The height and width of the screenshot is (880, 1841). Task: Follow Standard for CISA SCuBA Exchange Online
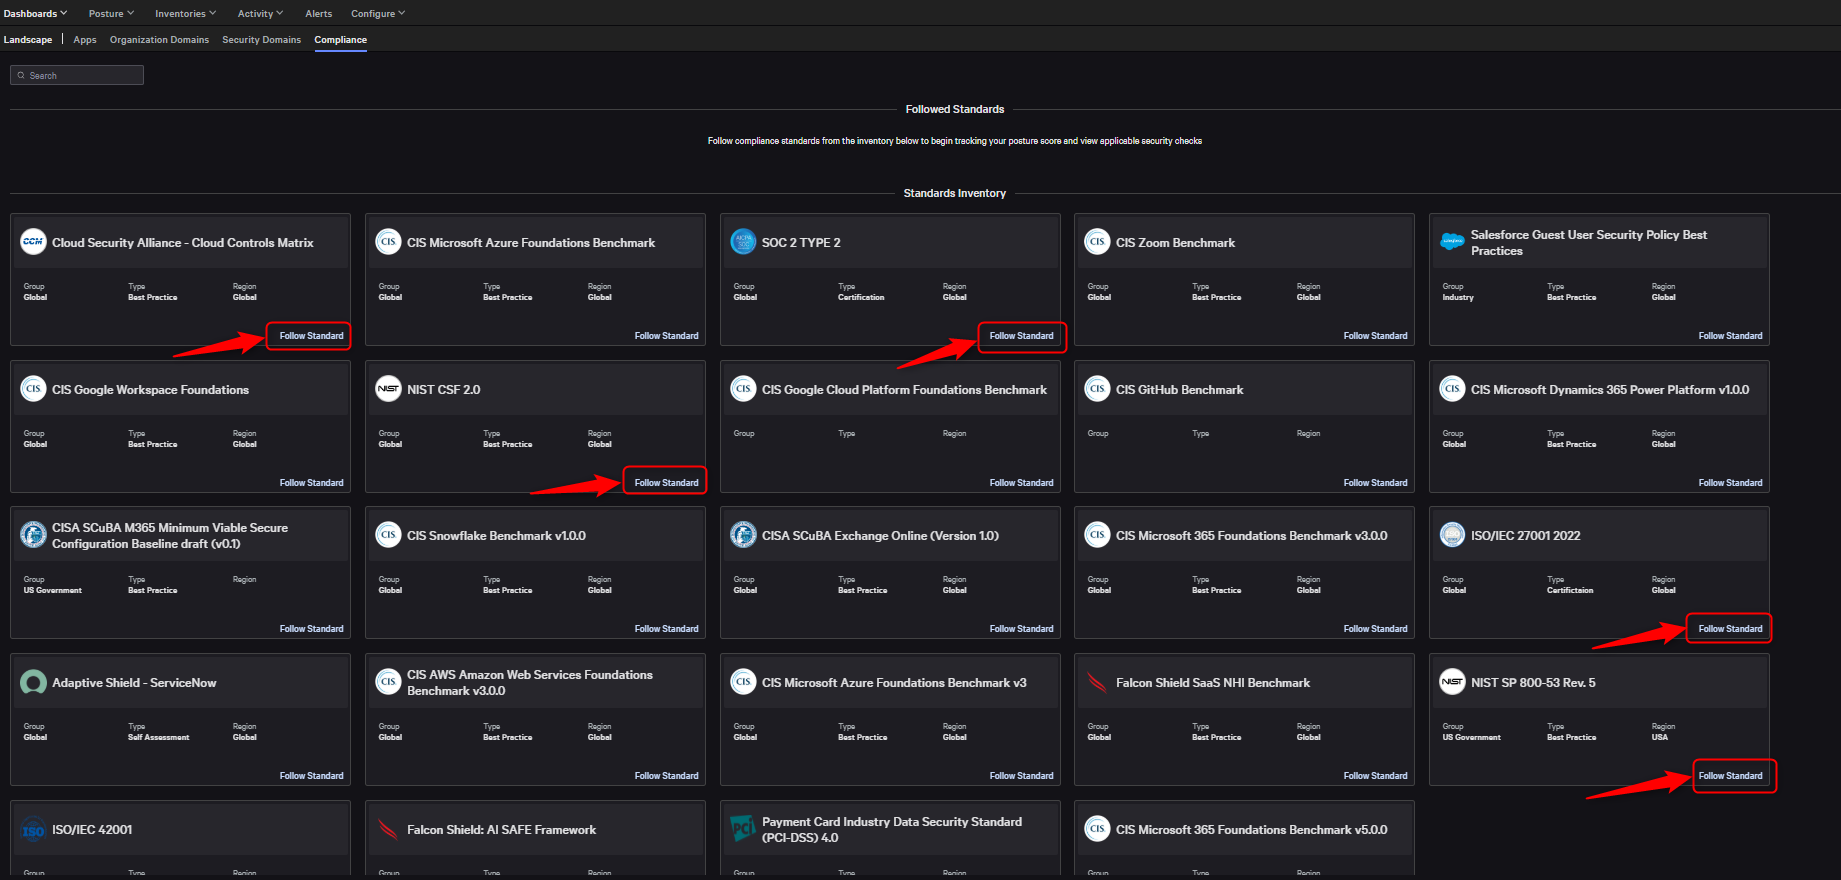(x=1021, y=629)
